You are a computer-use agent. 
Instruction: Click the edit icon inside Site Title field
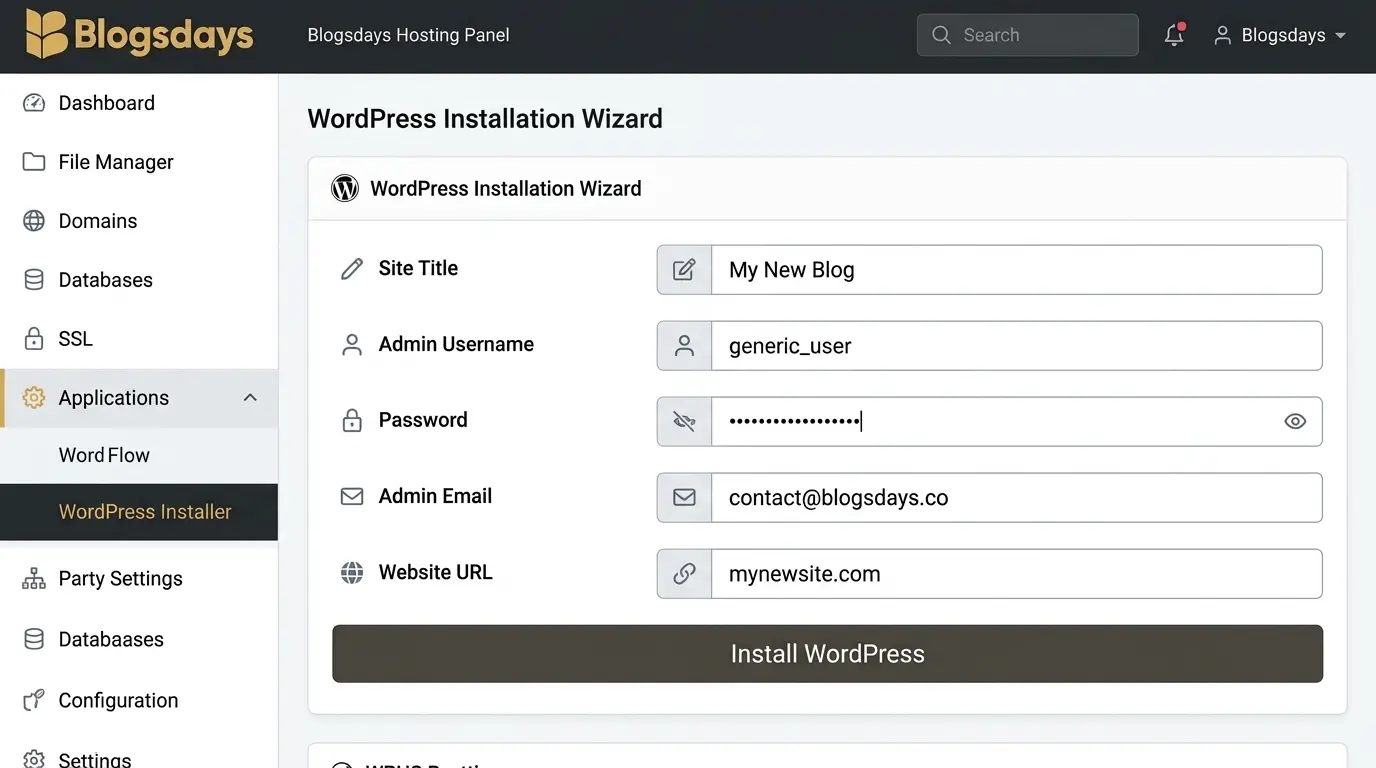(x=684, y=270)
